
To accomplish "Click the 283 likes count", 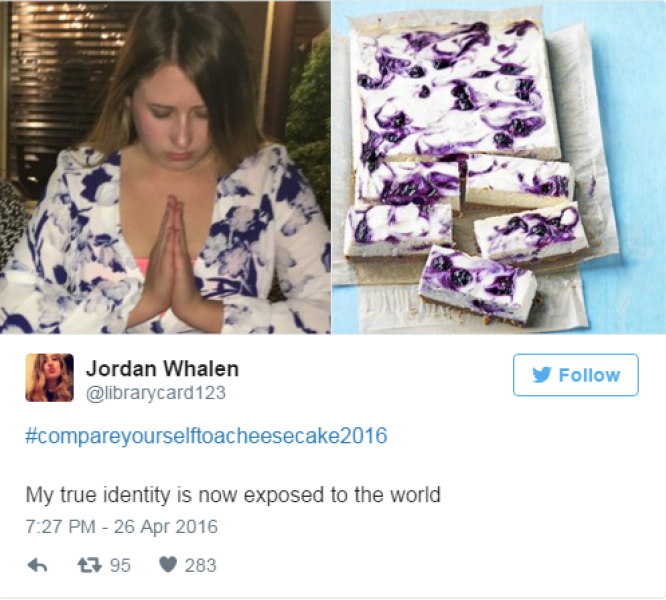I will pyautogui.click(x=200, y=565).
